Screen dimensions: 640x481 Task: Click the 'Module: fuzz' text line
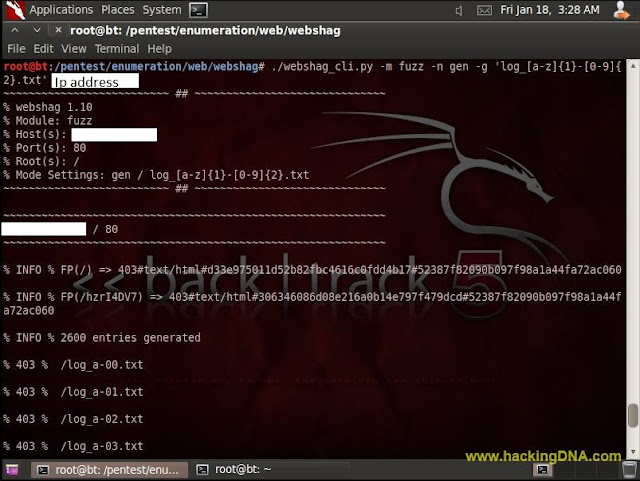47,120
